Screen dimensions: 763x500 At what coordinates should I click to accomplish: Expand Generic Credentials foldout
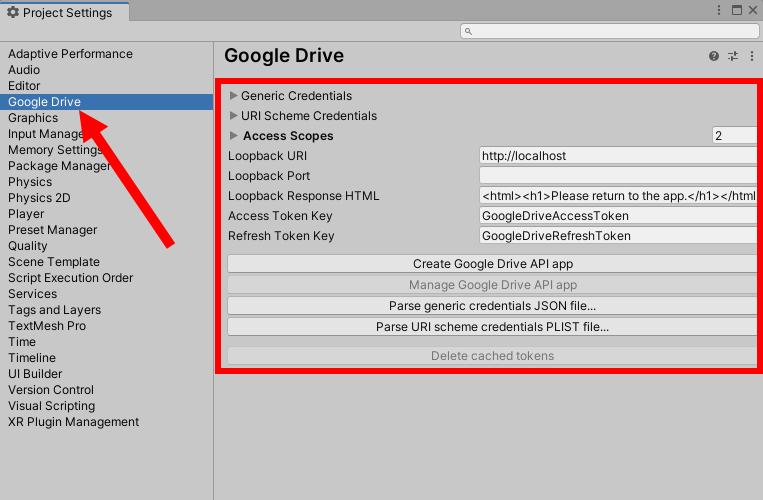pos(234,95)
